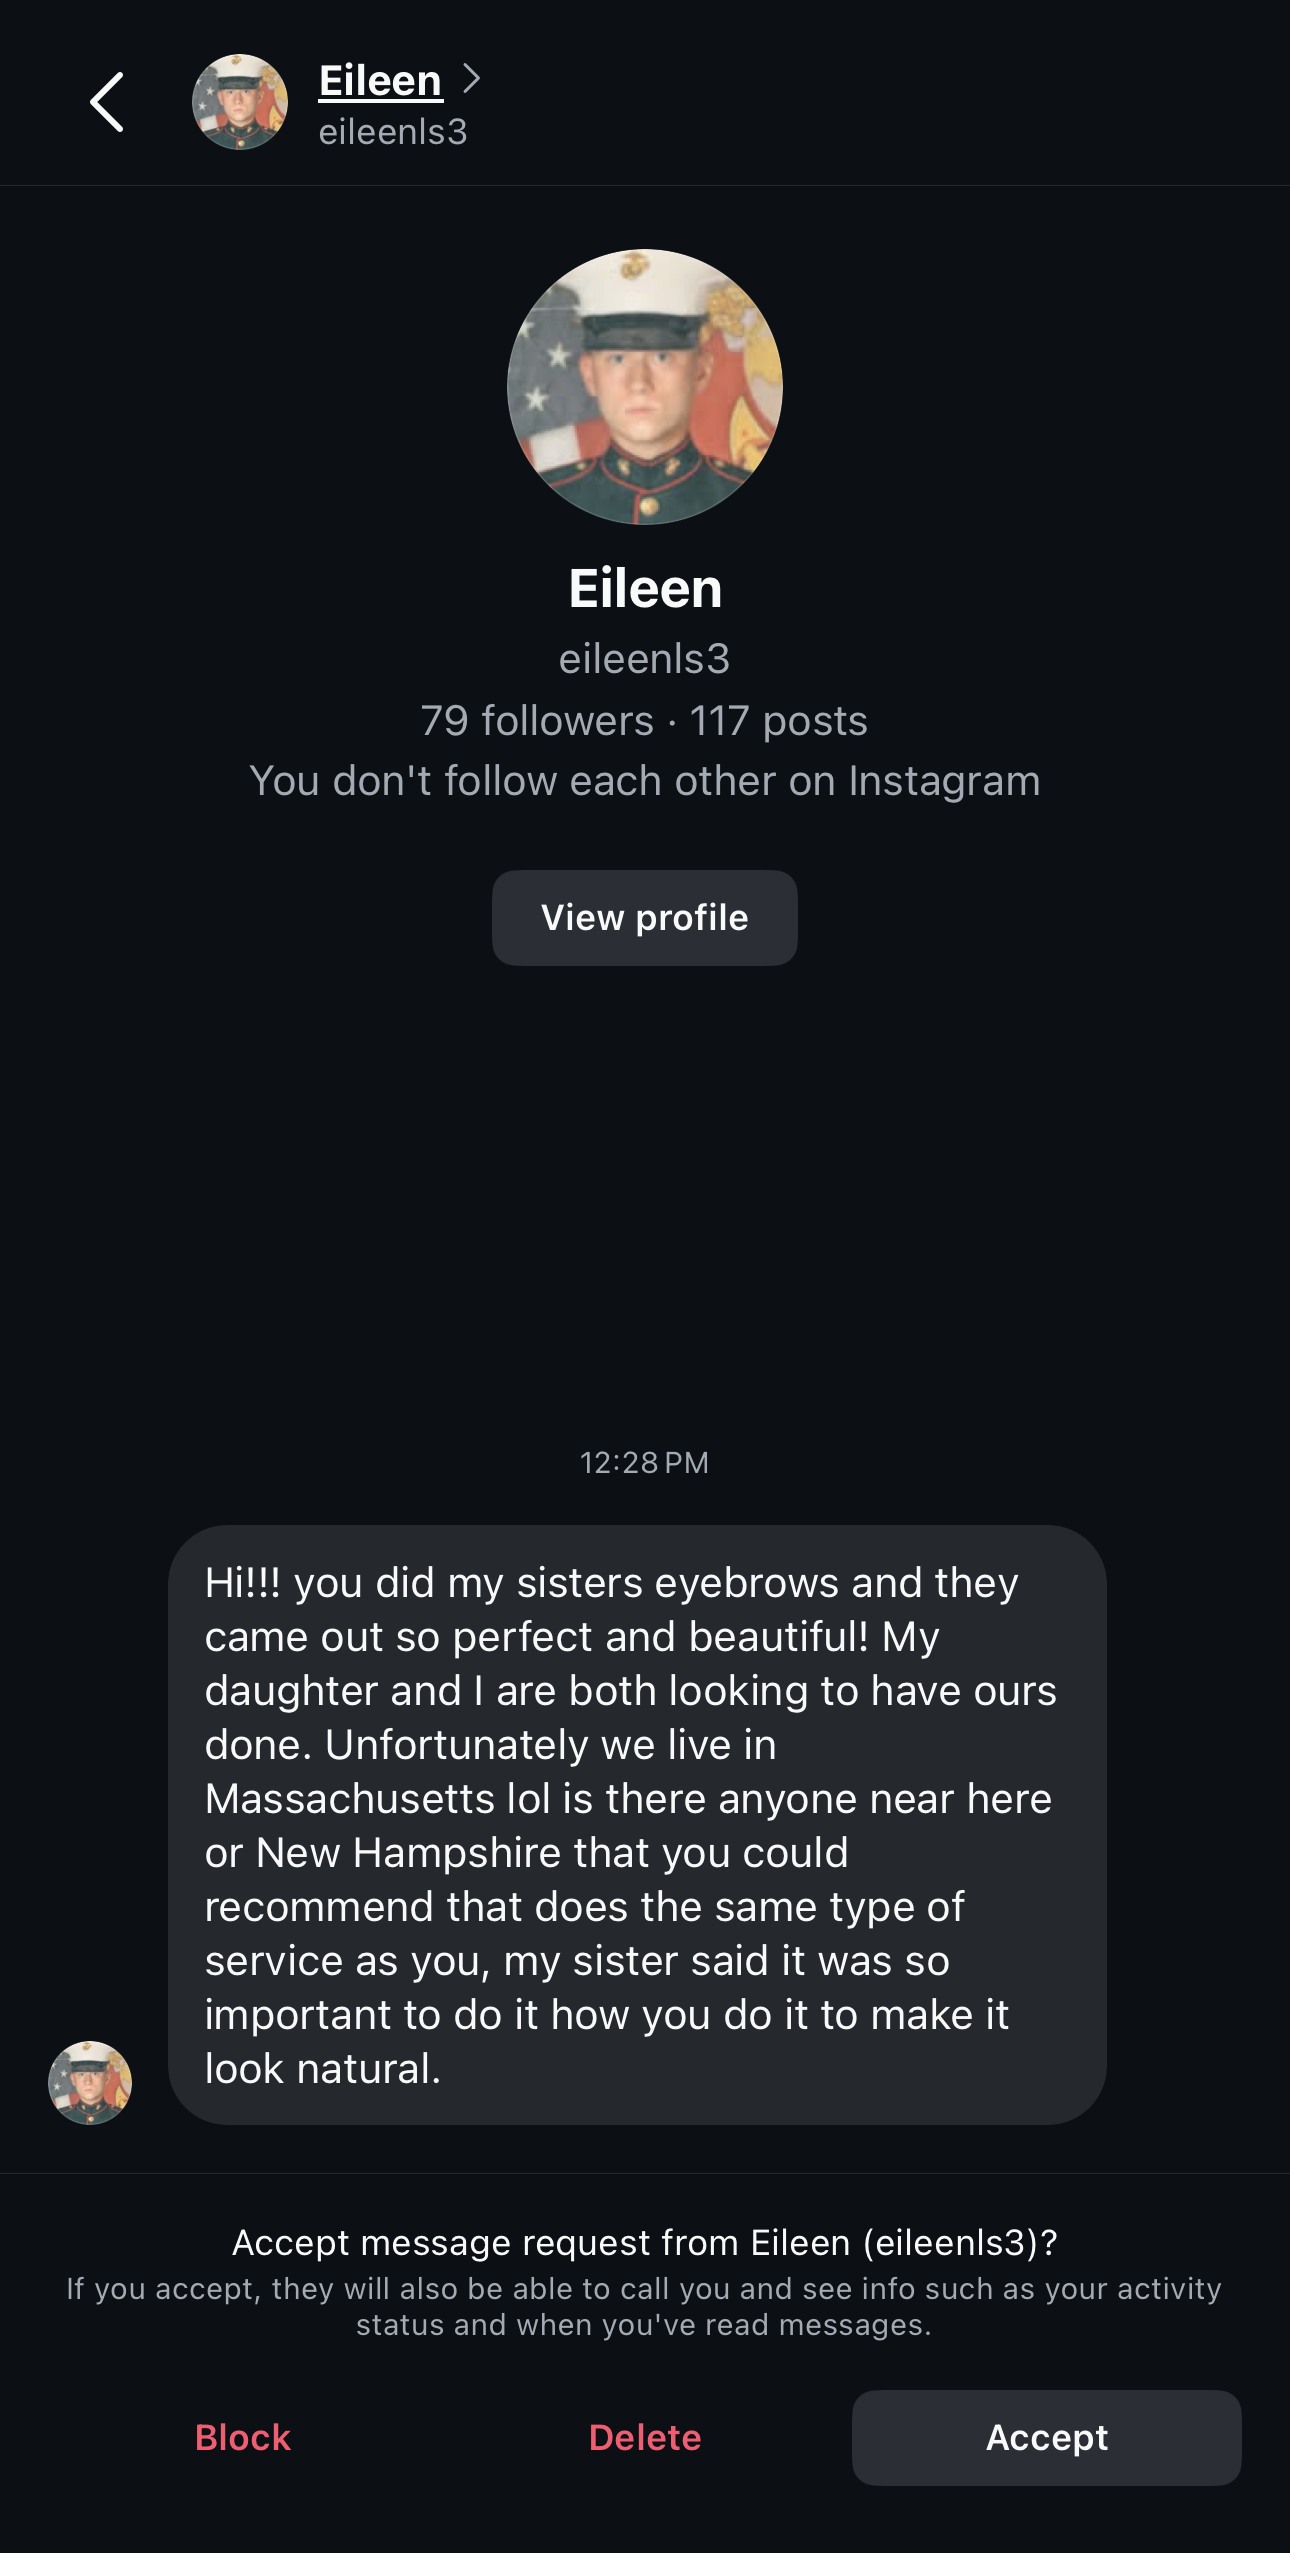Tap empty chat area above timestamp

point(645,1200)
